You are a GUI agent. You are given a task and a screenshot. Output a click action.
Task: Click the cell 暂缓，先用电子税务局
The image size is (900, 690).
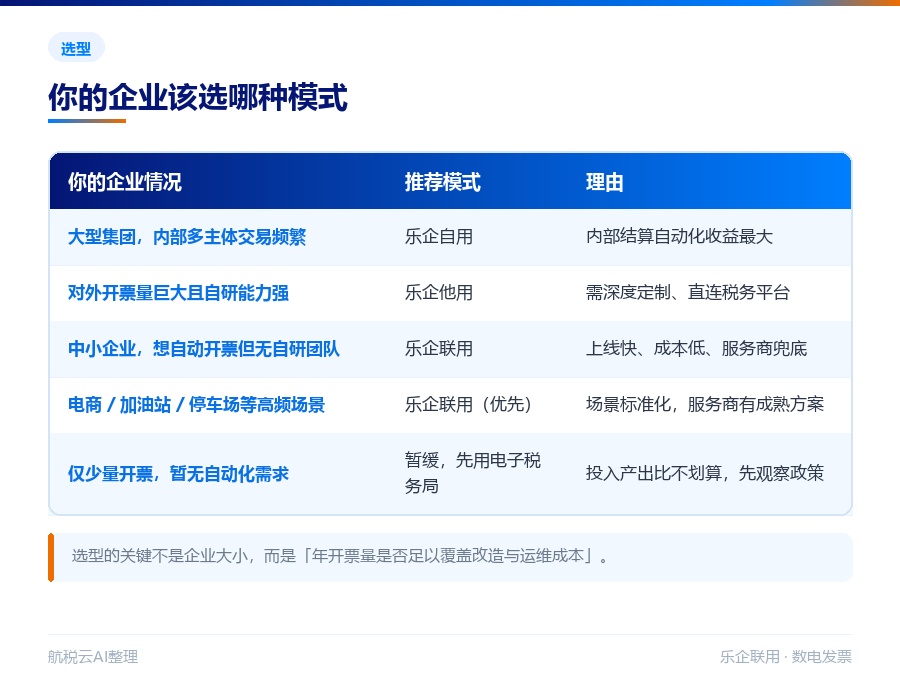[x=473, y=473]
